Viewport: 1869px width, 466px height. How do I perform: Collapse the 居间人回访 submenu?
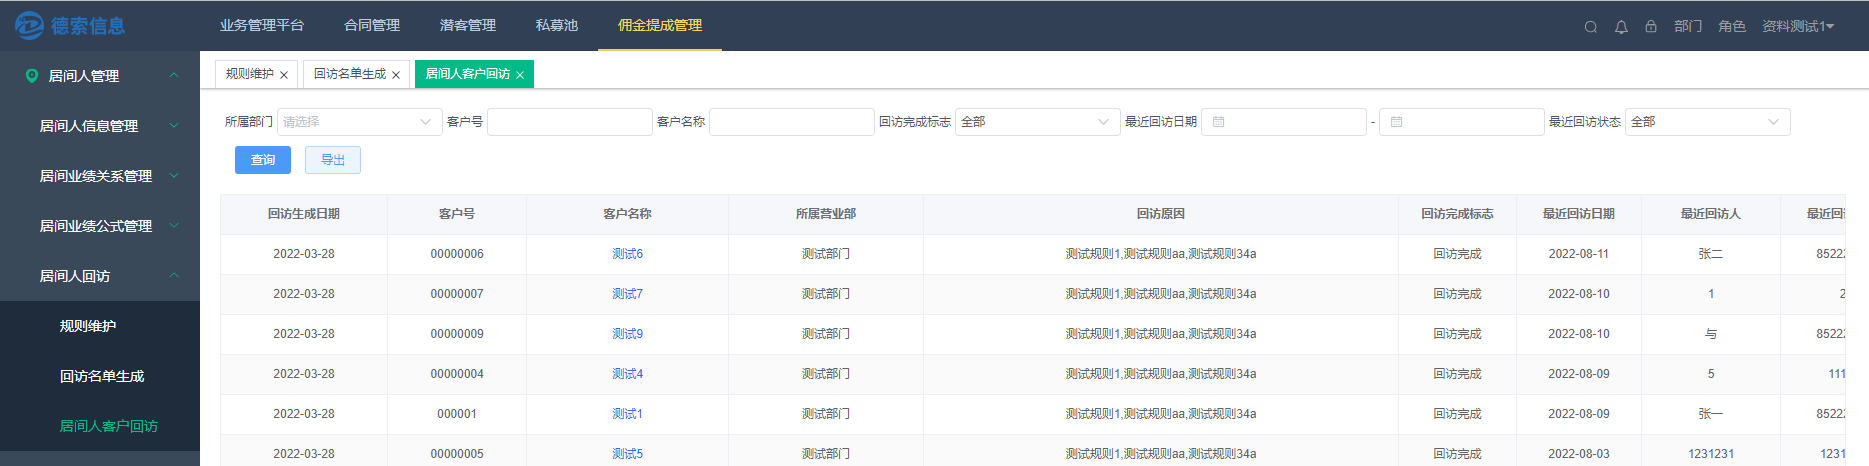pos(174,276)
